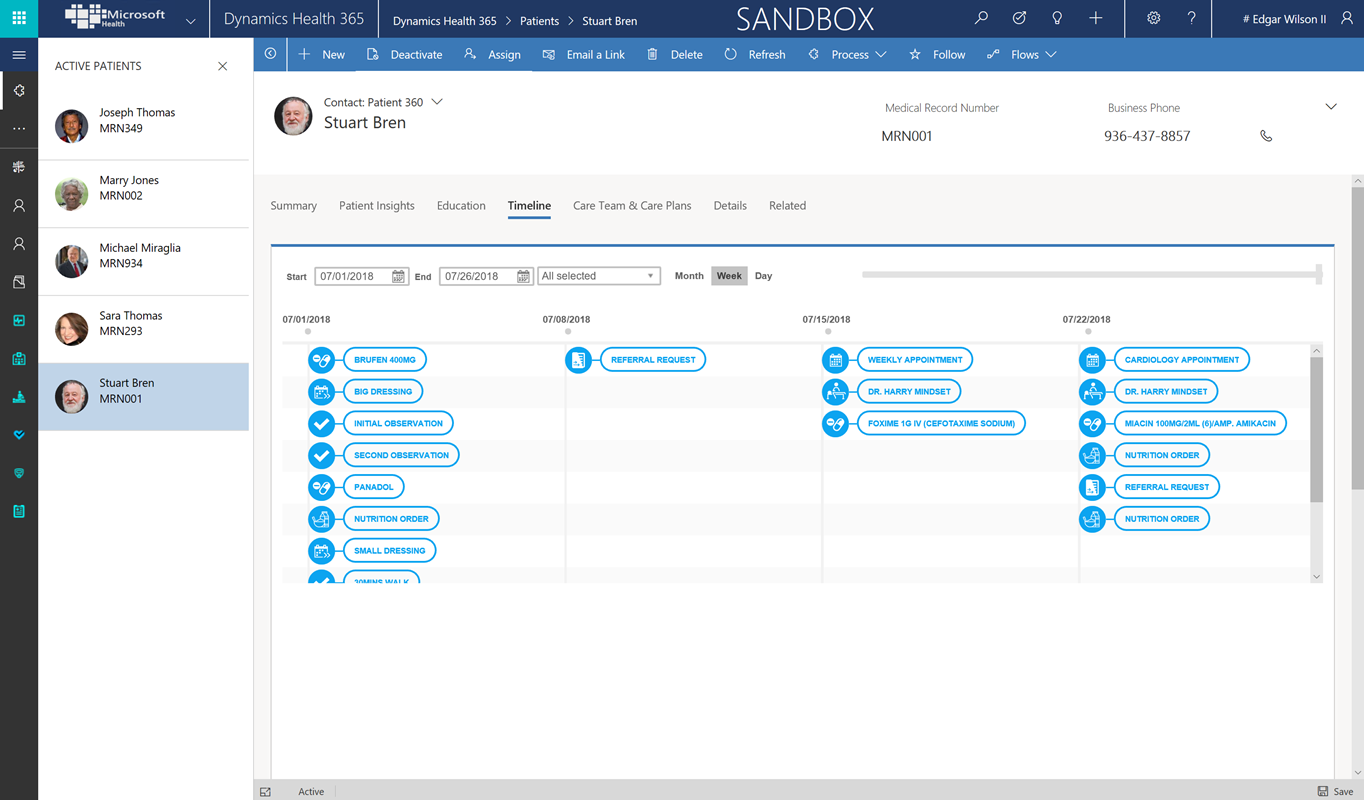Click the Deactivate button

404,55
